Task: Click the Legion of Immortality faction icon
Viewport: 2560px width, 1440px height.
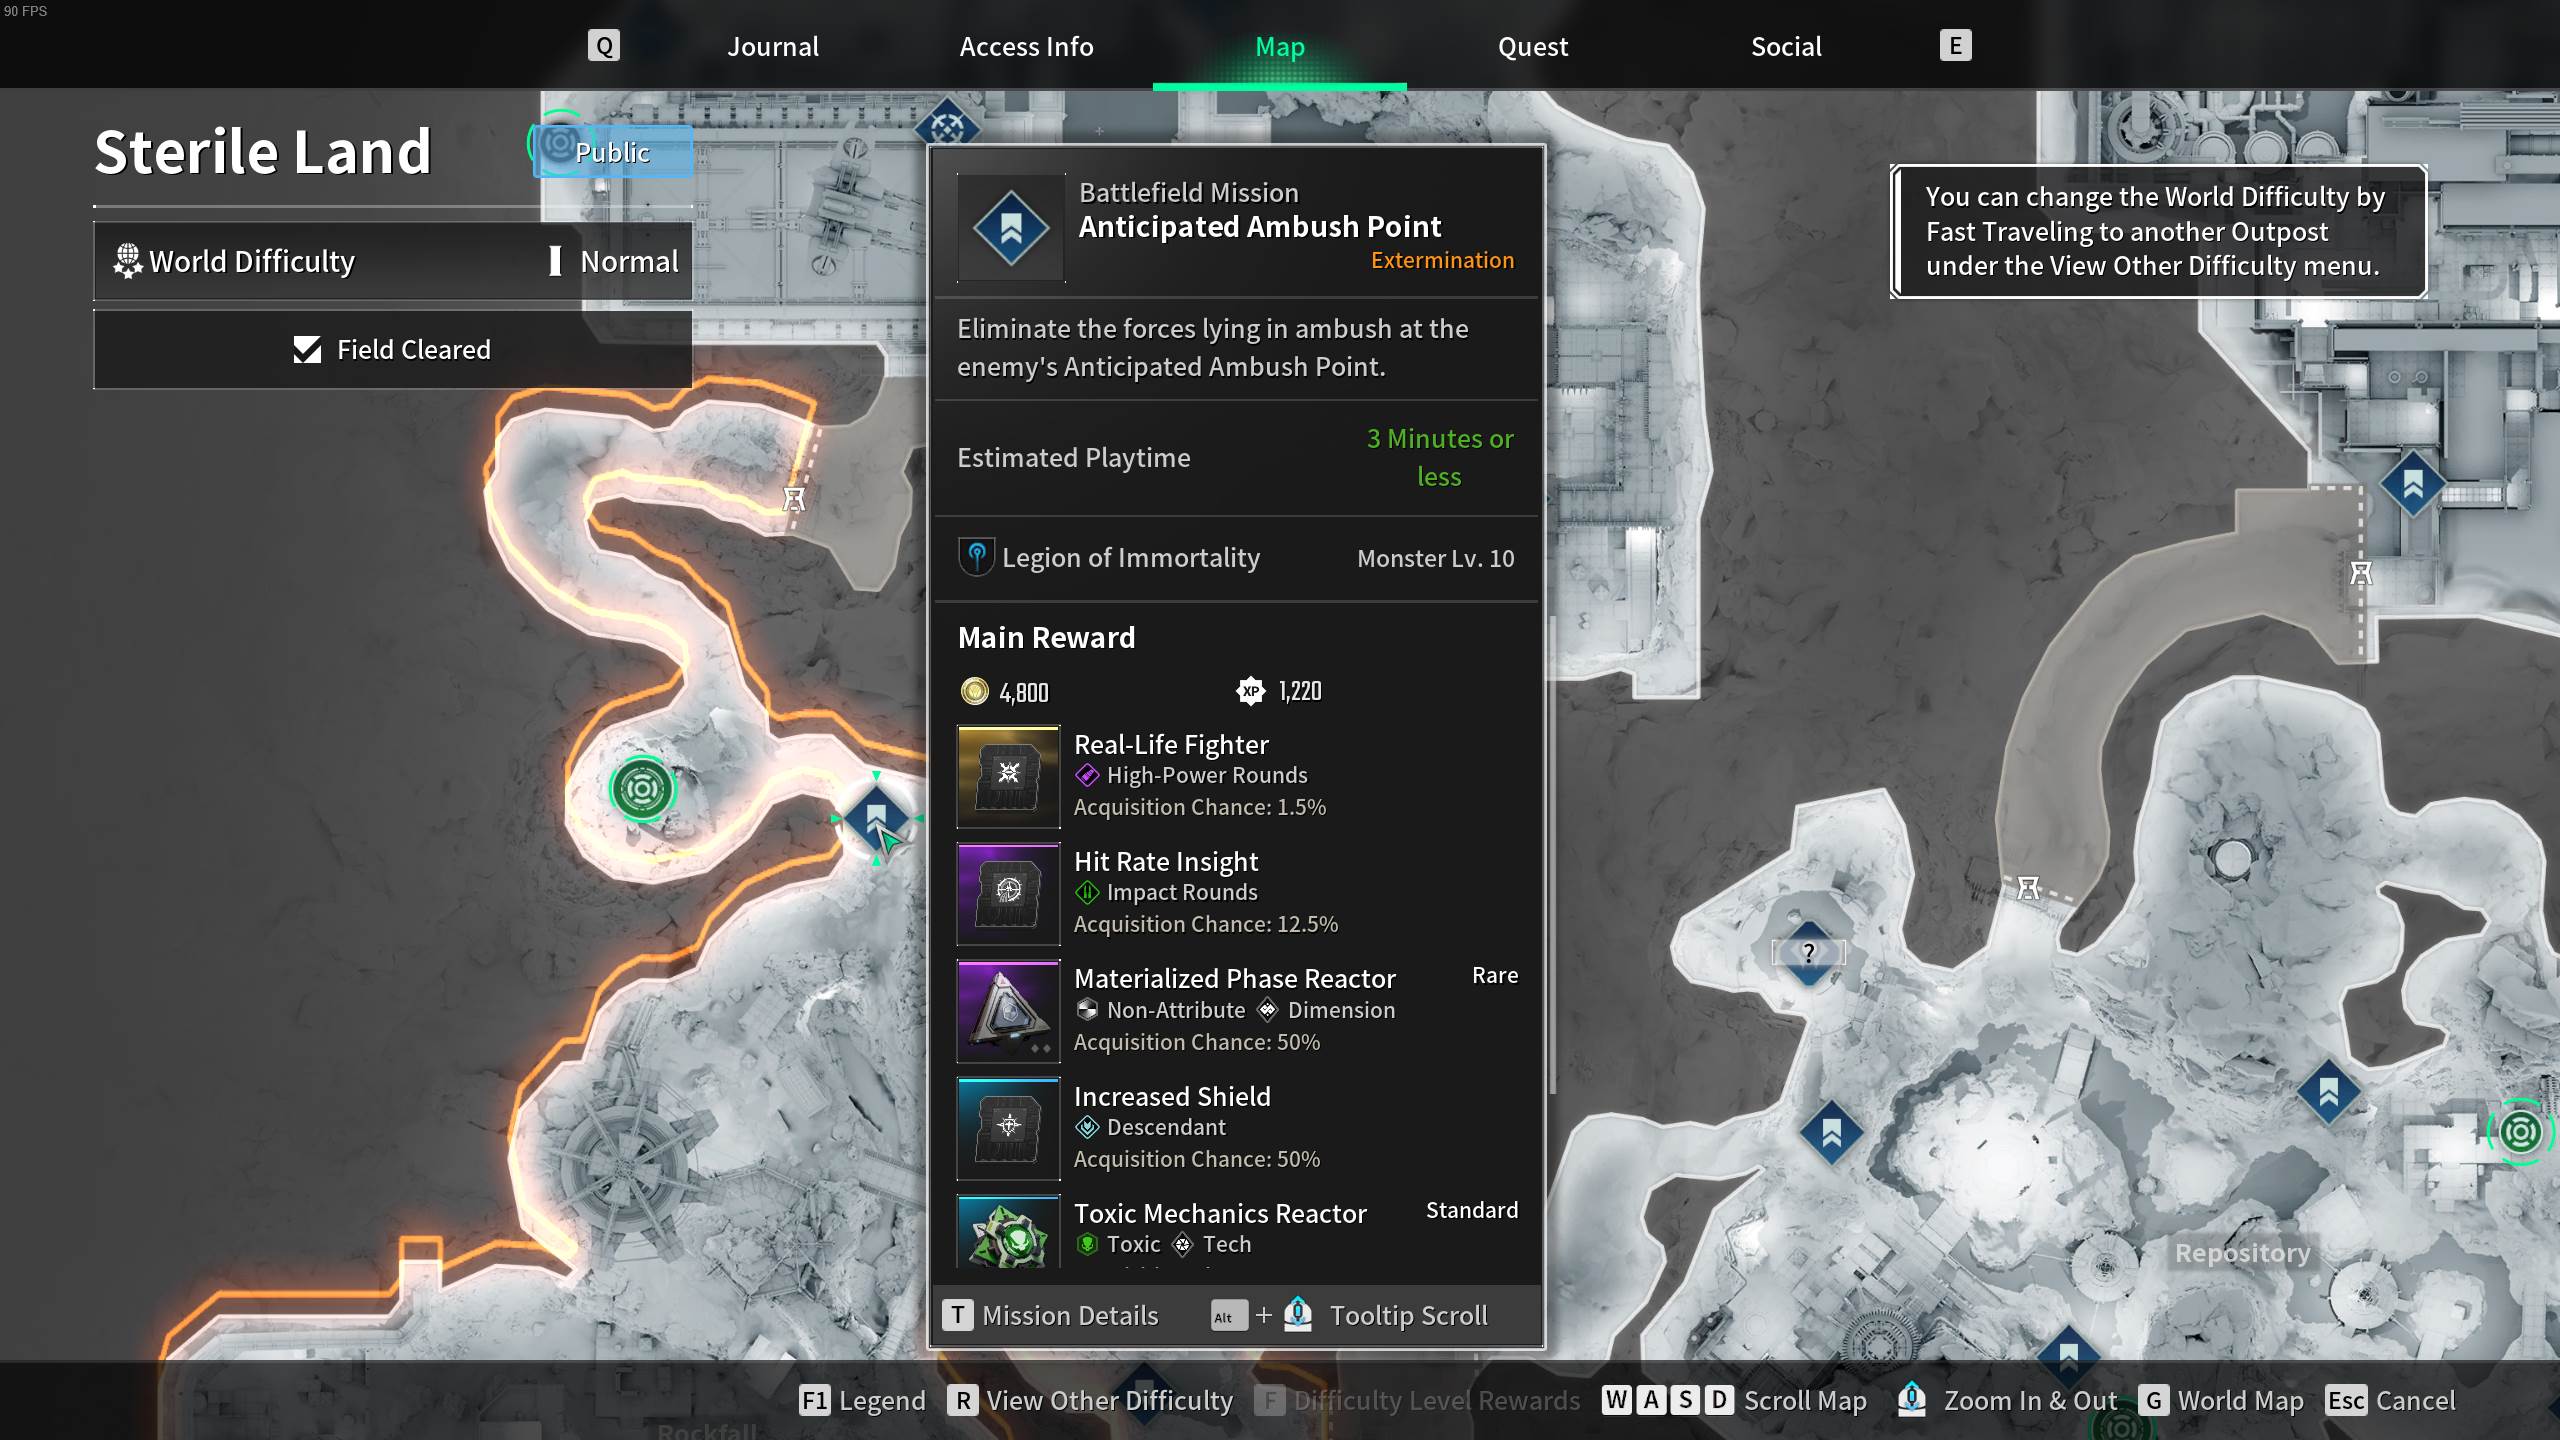Action: tap(976, 557)
